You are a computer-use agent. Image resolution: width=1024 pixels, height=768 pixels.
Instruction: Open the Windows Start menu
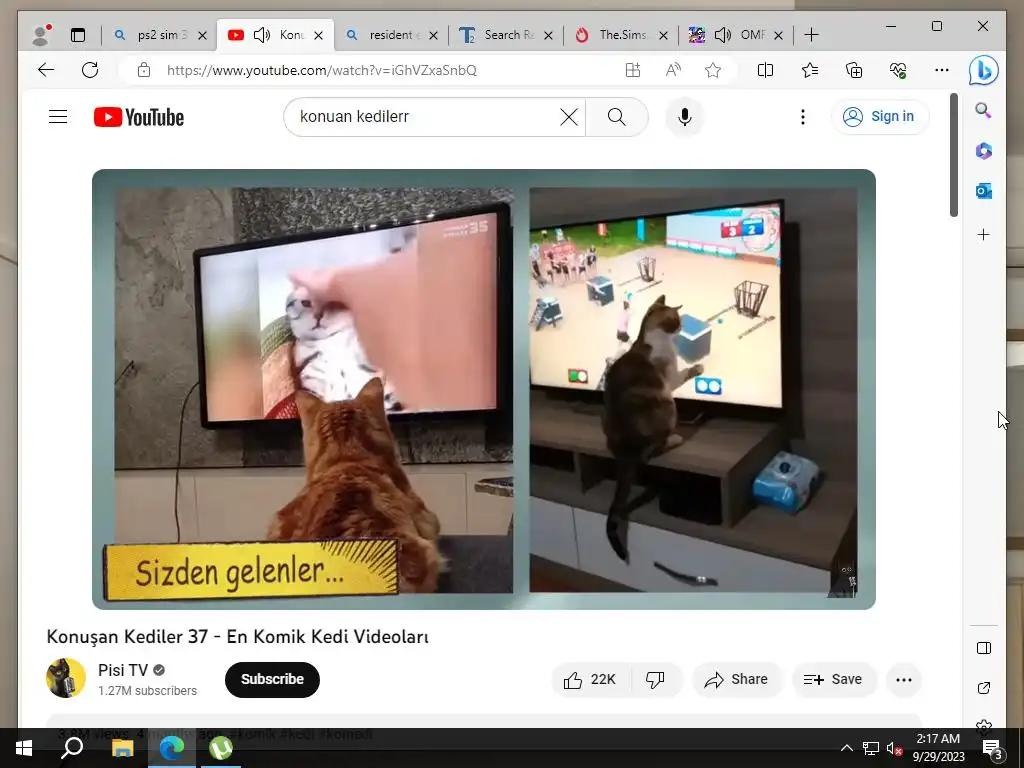click(x=24, y=748)
